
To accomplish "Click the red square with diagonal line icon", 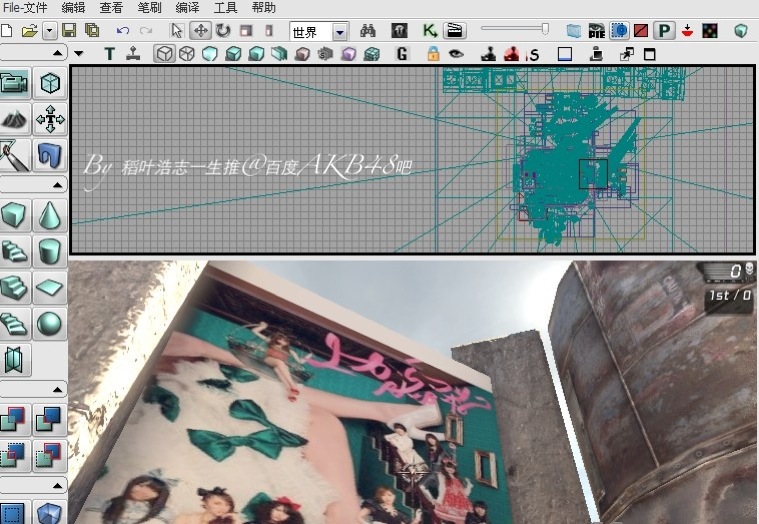I will pyautogui.click(x=641, y=31).
